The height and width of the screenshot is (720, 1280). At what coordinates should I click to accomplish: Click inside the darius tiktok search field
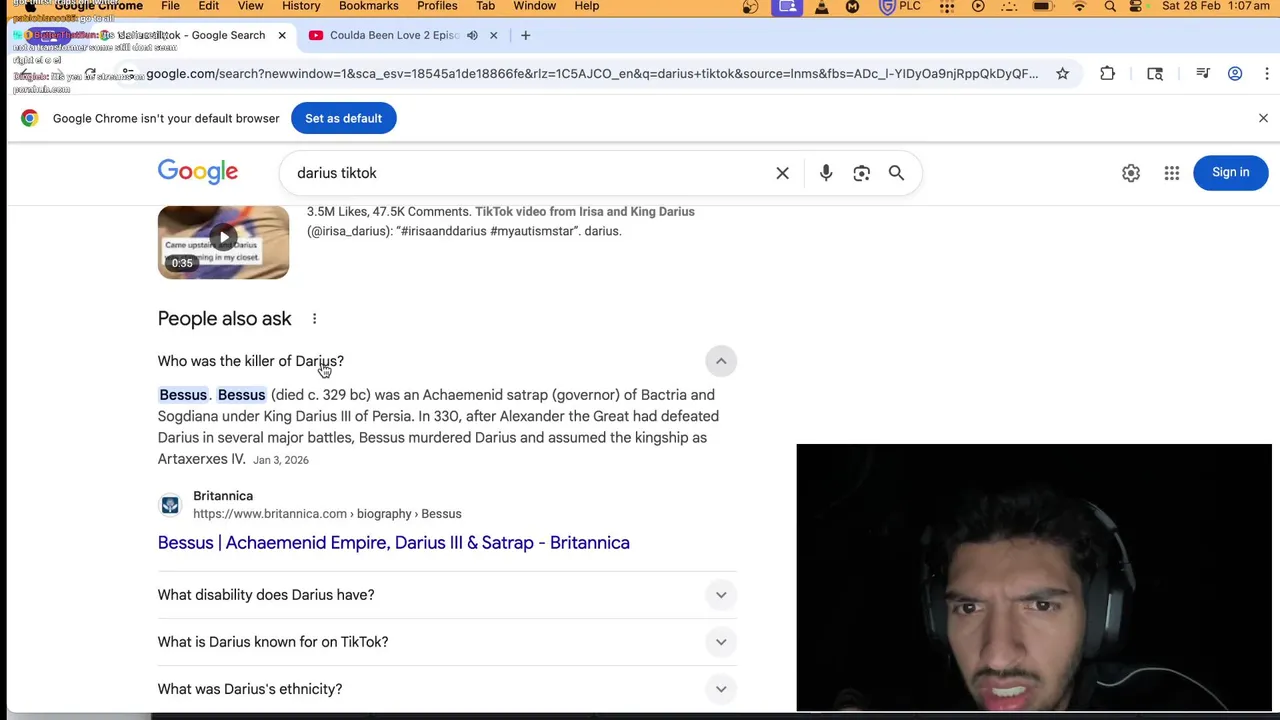coord(530,173)
